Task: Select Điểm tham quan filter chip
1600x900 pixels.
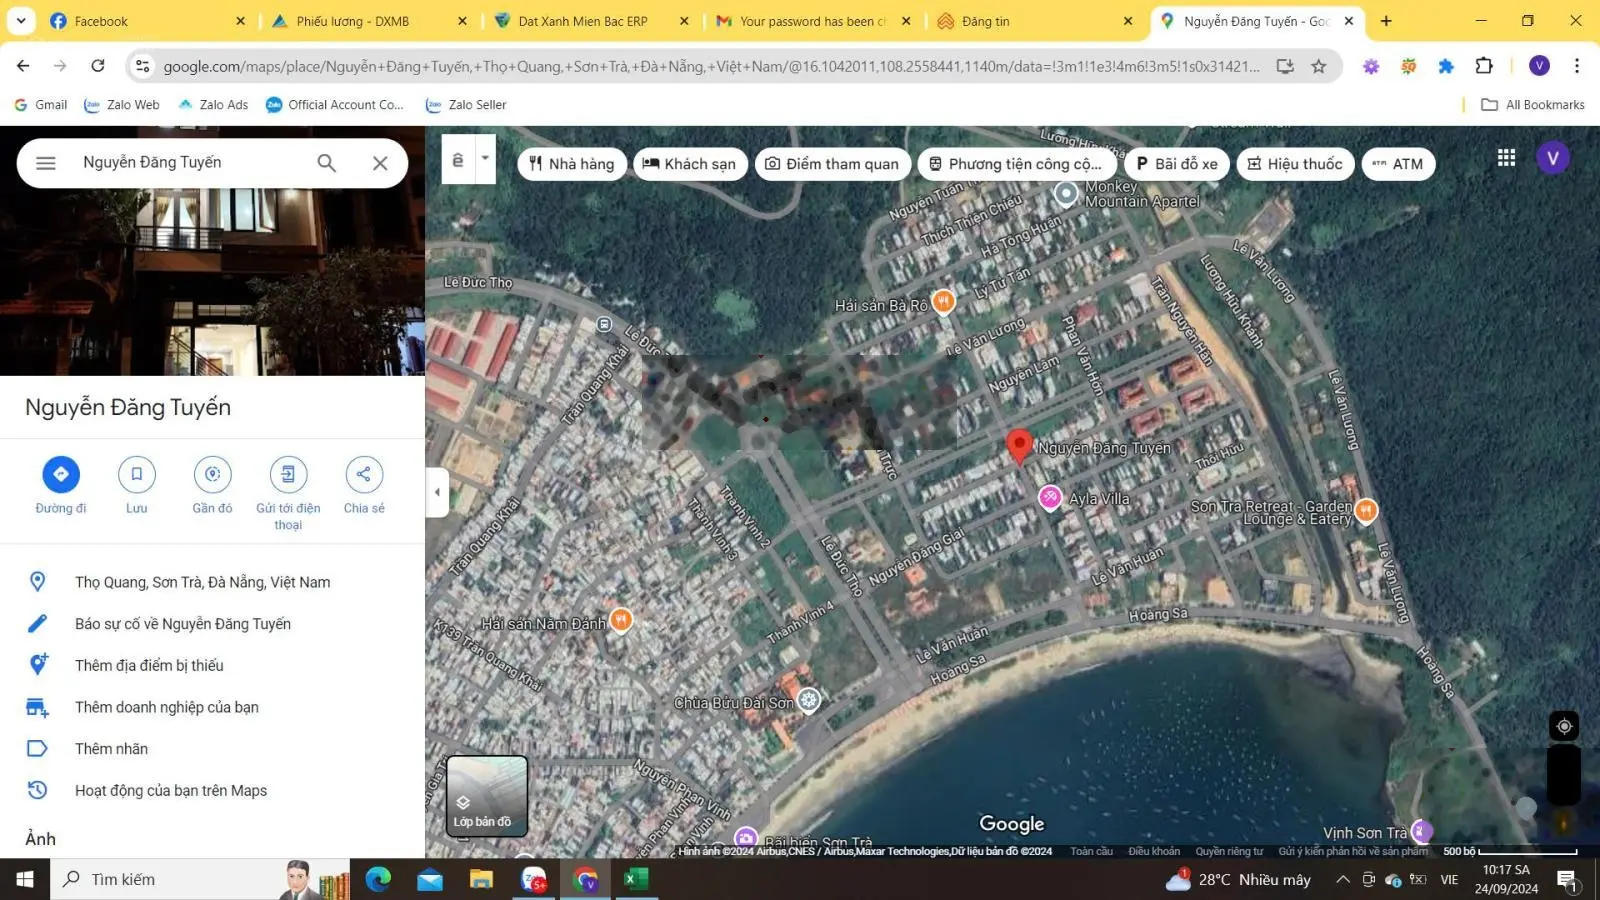Action: pos(832,164)
